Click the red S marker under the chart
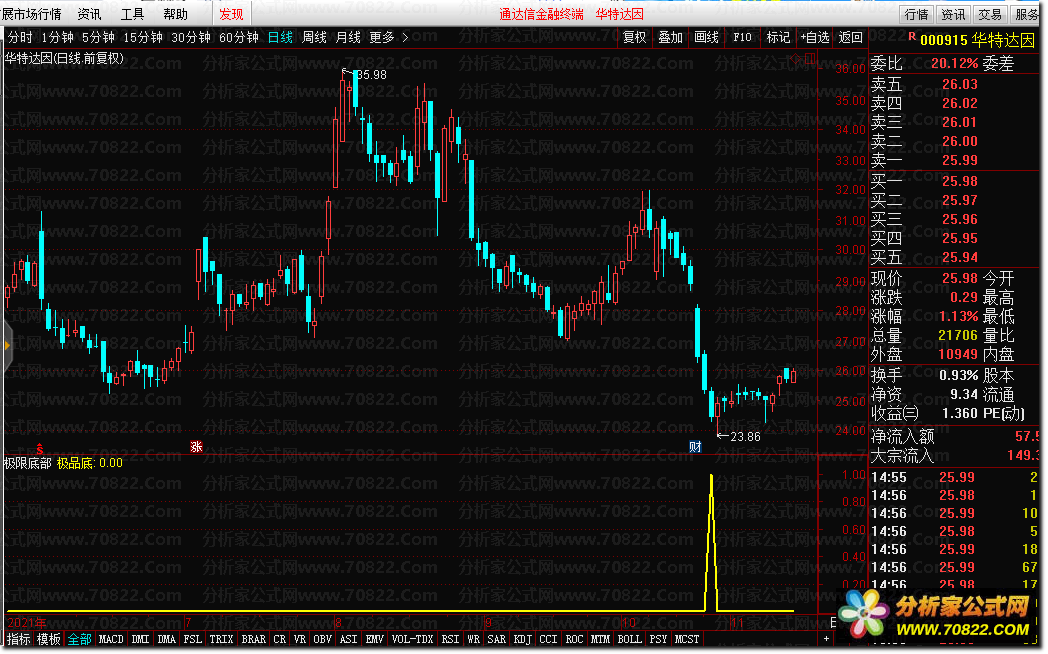 pyautogui.click(x=40, y=449)
